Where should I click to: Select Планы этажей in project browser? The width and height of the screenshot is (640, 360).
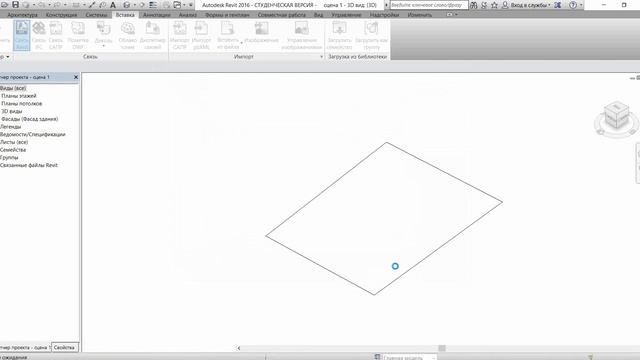click(x=19, y=96)
